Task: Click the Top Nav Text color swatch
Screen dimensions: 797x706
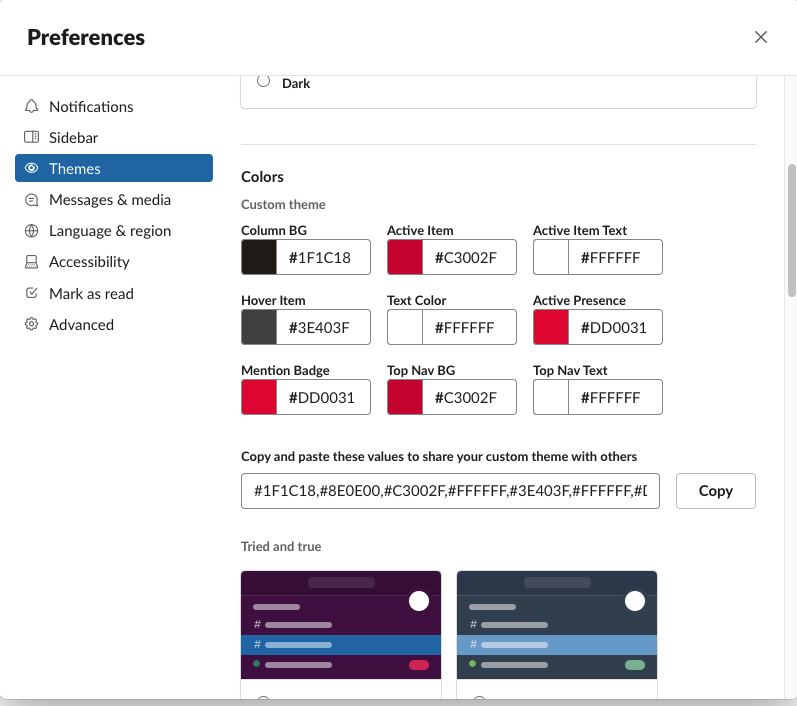Action: pos(551,397)
